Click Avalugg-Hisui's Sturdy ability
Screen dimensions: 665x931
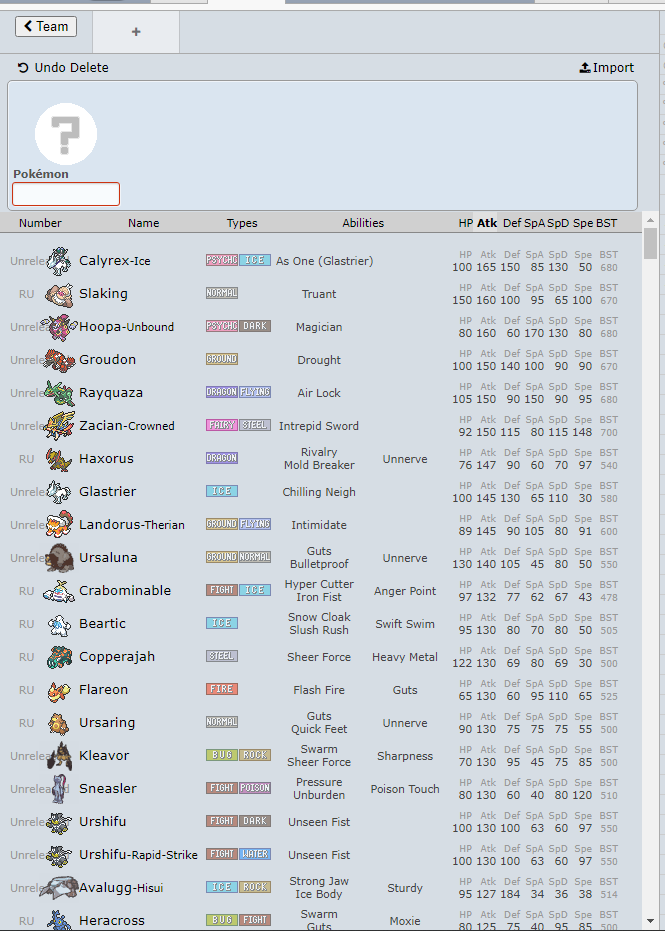coord(405,888)
